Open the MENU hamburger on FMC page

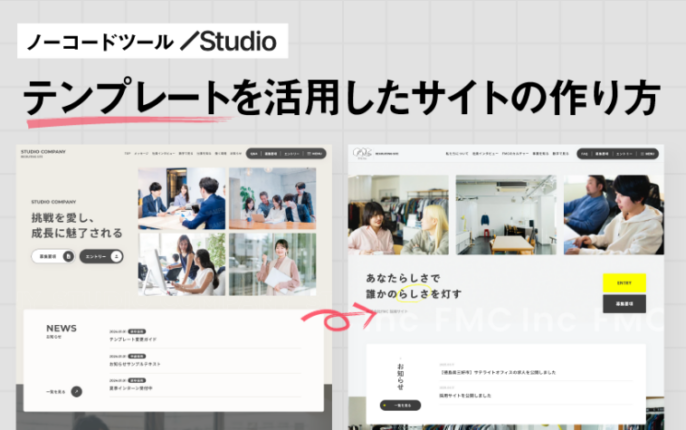647,154
